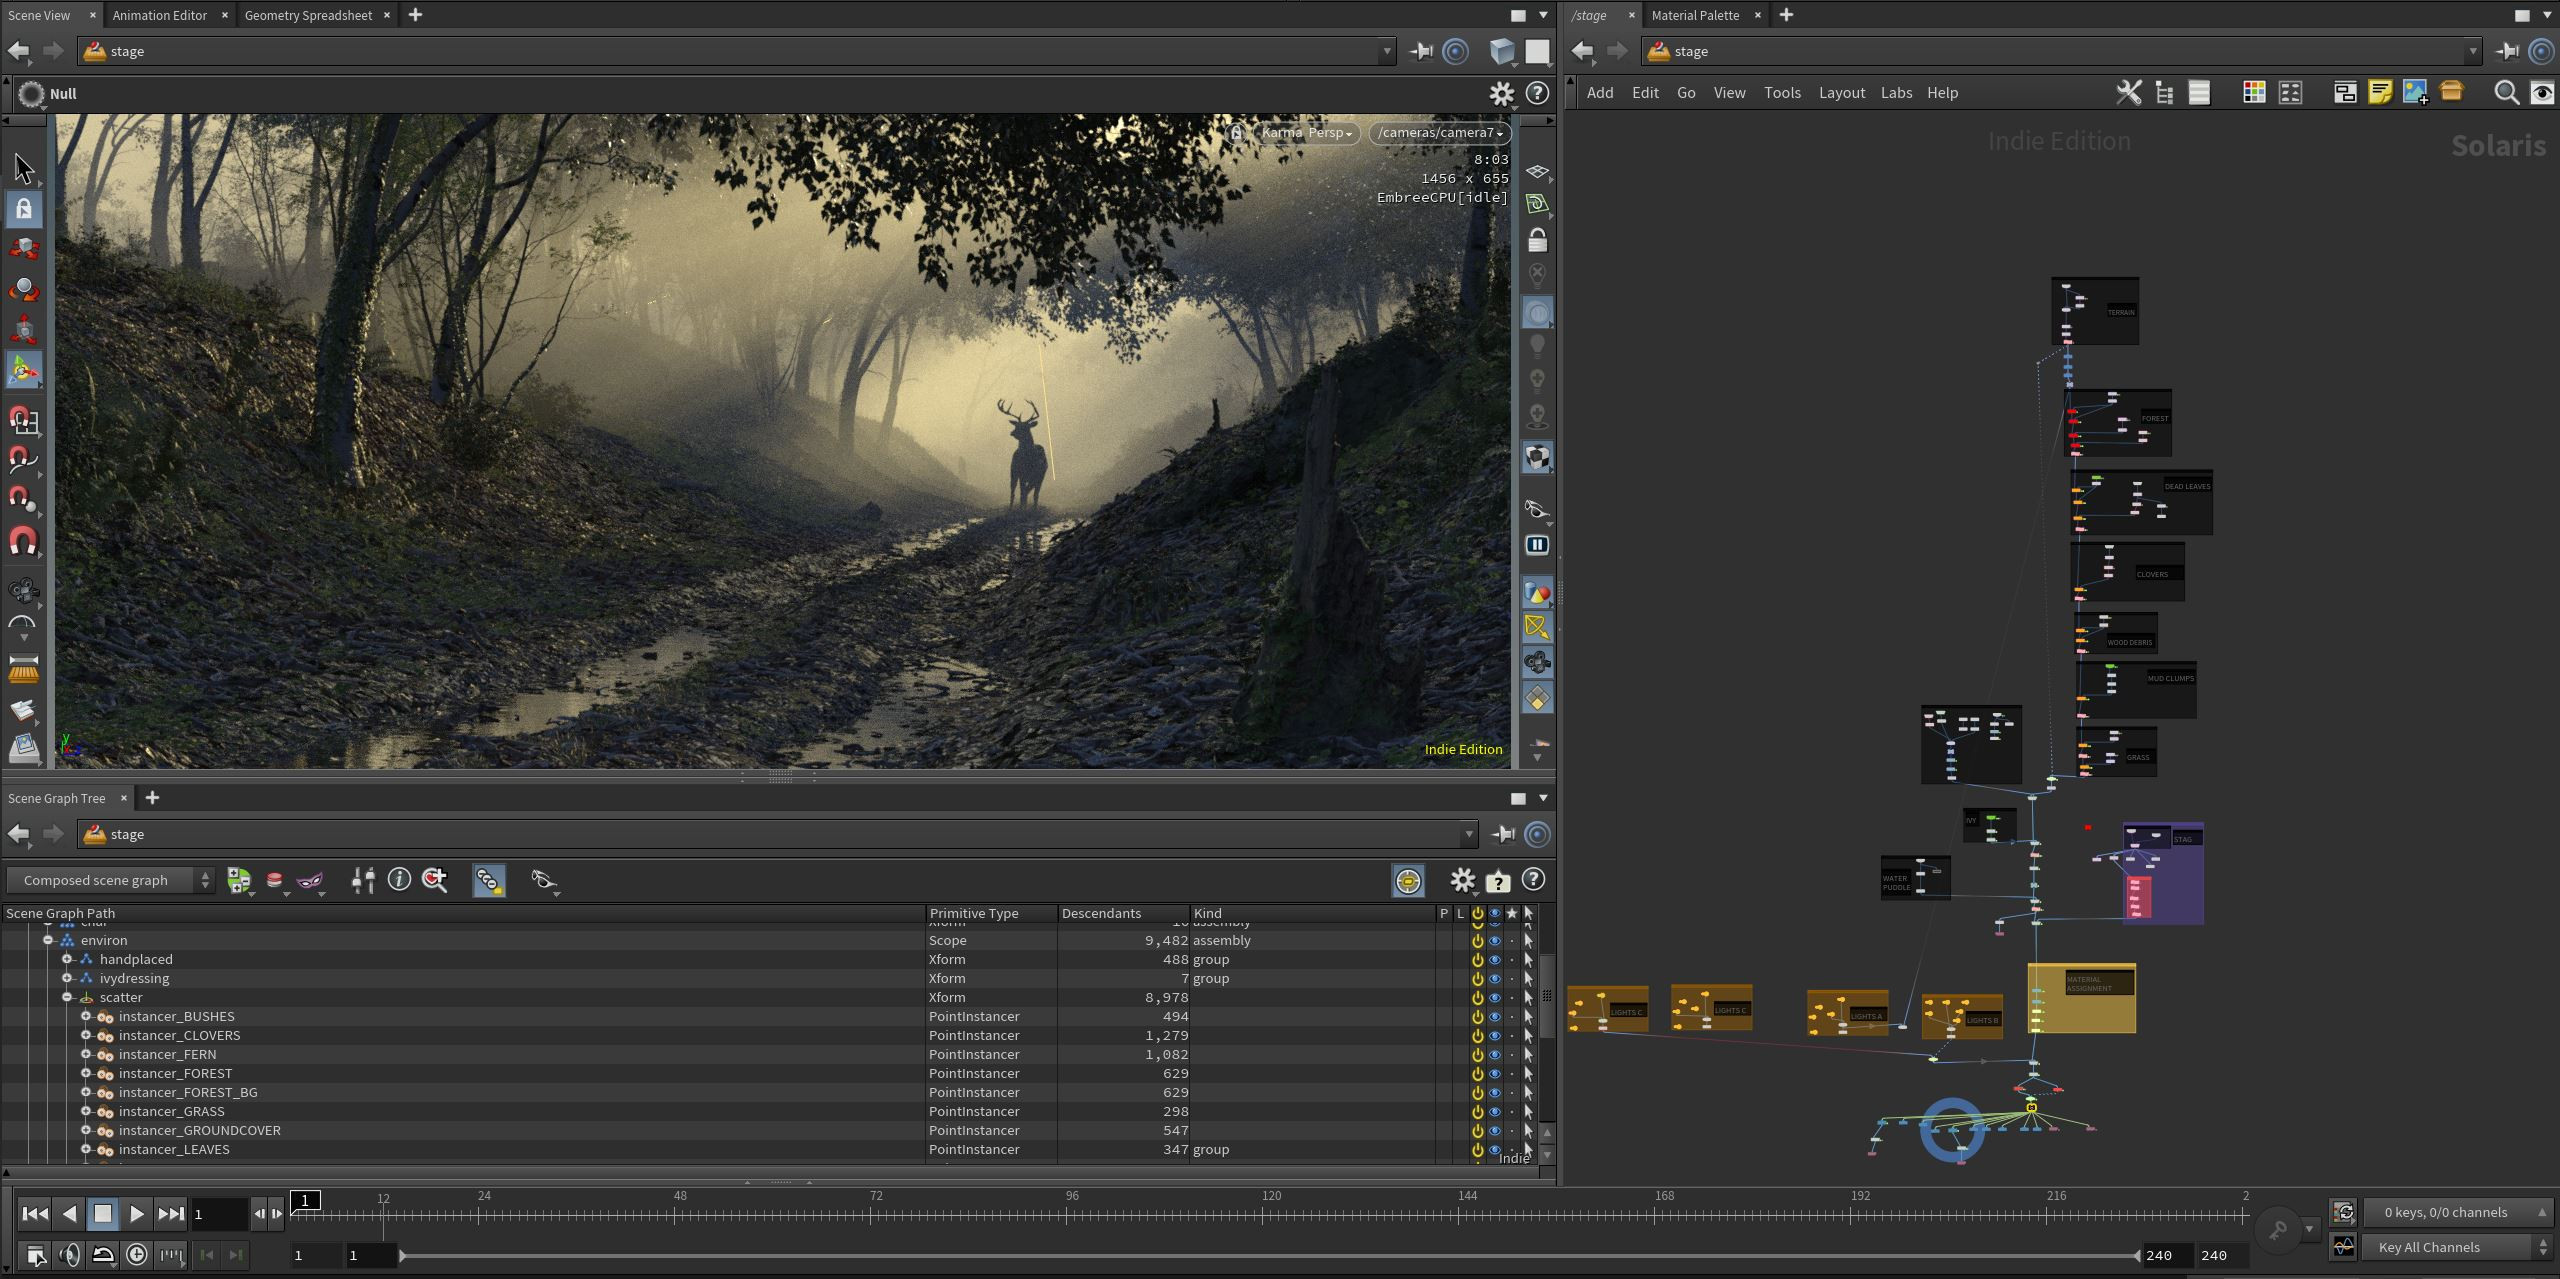Click the columns slider icon in Scene Graph Tree
The height and width of the screenshot is (1279, 2560).
(363, 880)
